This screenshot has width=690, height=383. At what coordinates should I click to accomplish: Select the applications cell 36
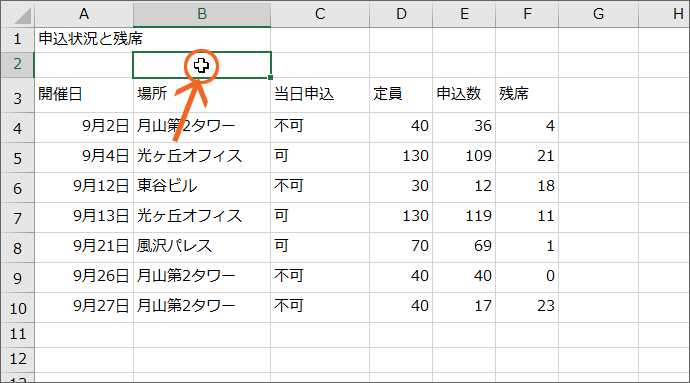[x=464, y=128]
